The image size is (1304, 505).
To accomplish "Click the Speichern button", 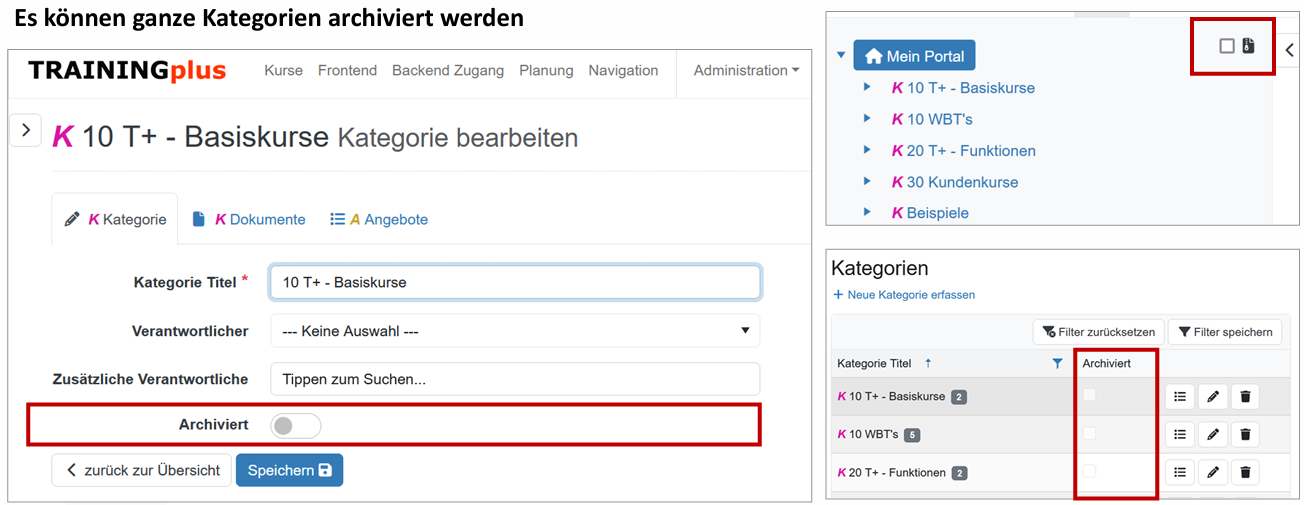I will [289, 470].
